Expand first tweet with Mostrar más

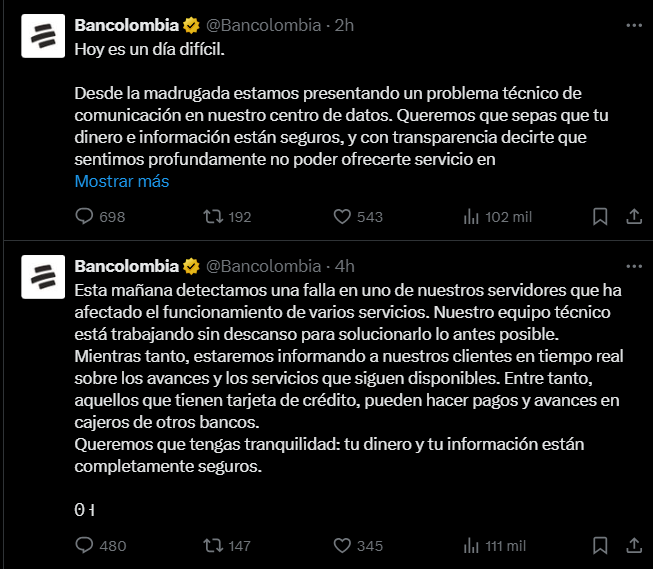point(122,181)
